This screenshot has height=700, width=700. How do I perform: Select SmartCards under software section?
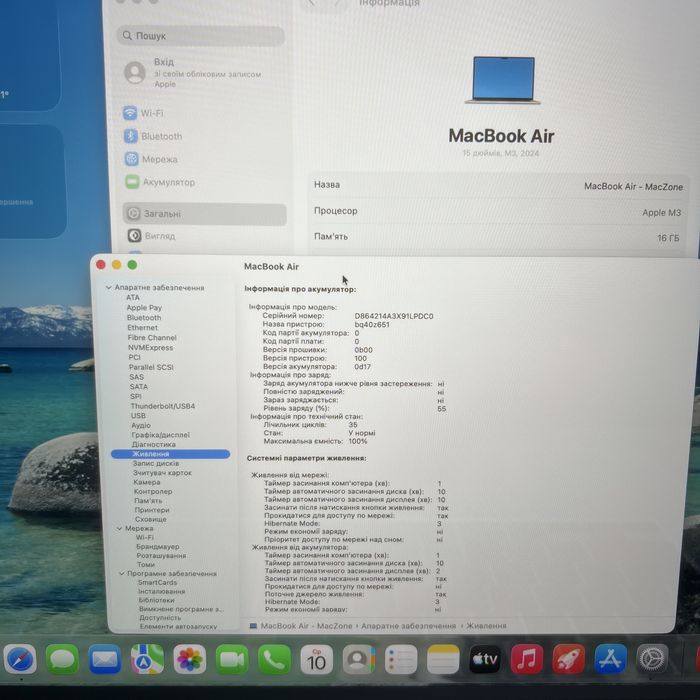157,583
